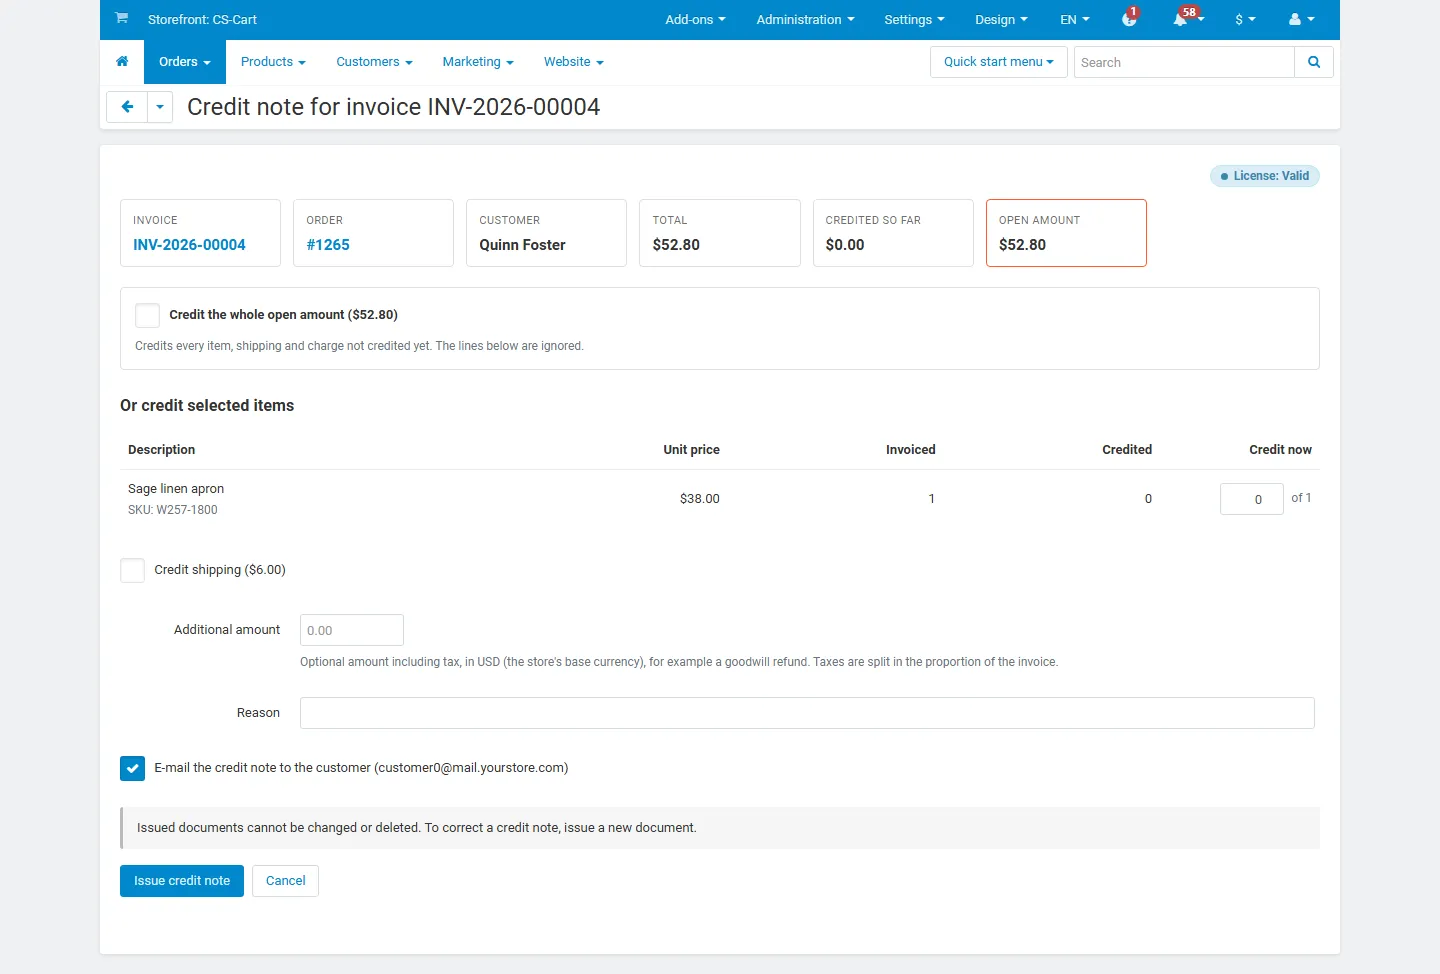Click the customer name Quinn Foster
Viewport: 1440px width, 974px height.
(x=522, y=245)
